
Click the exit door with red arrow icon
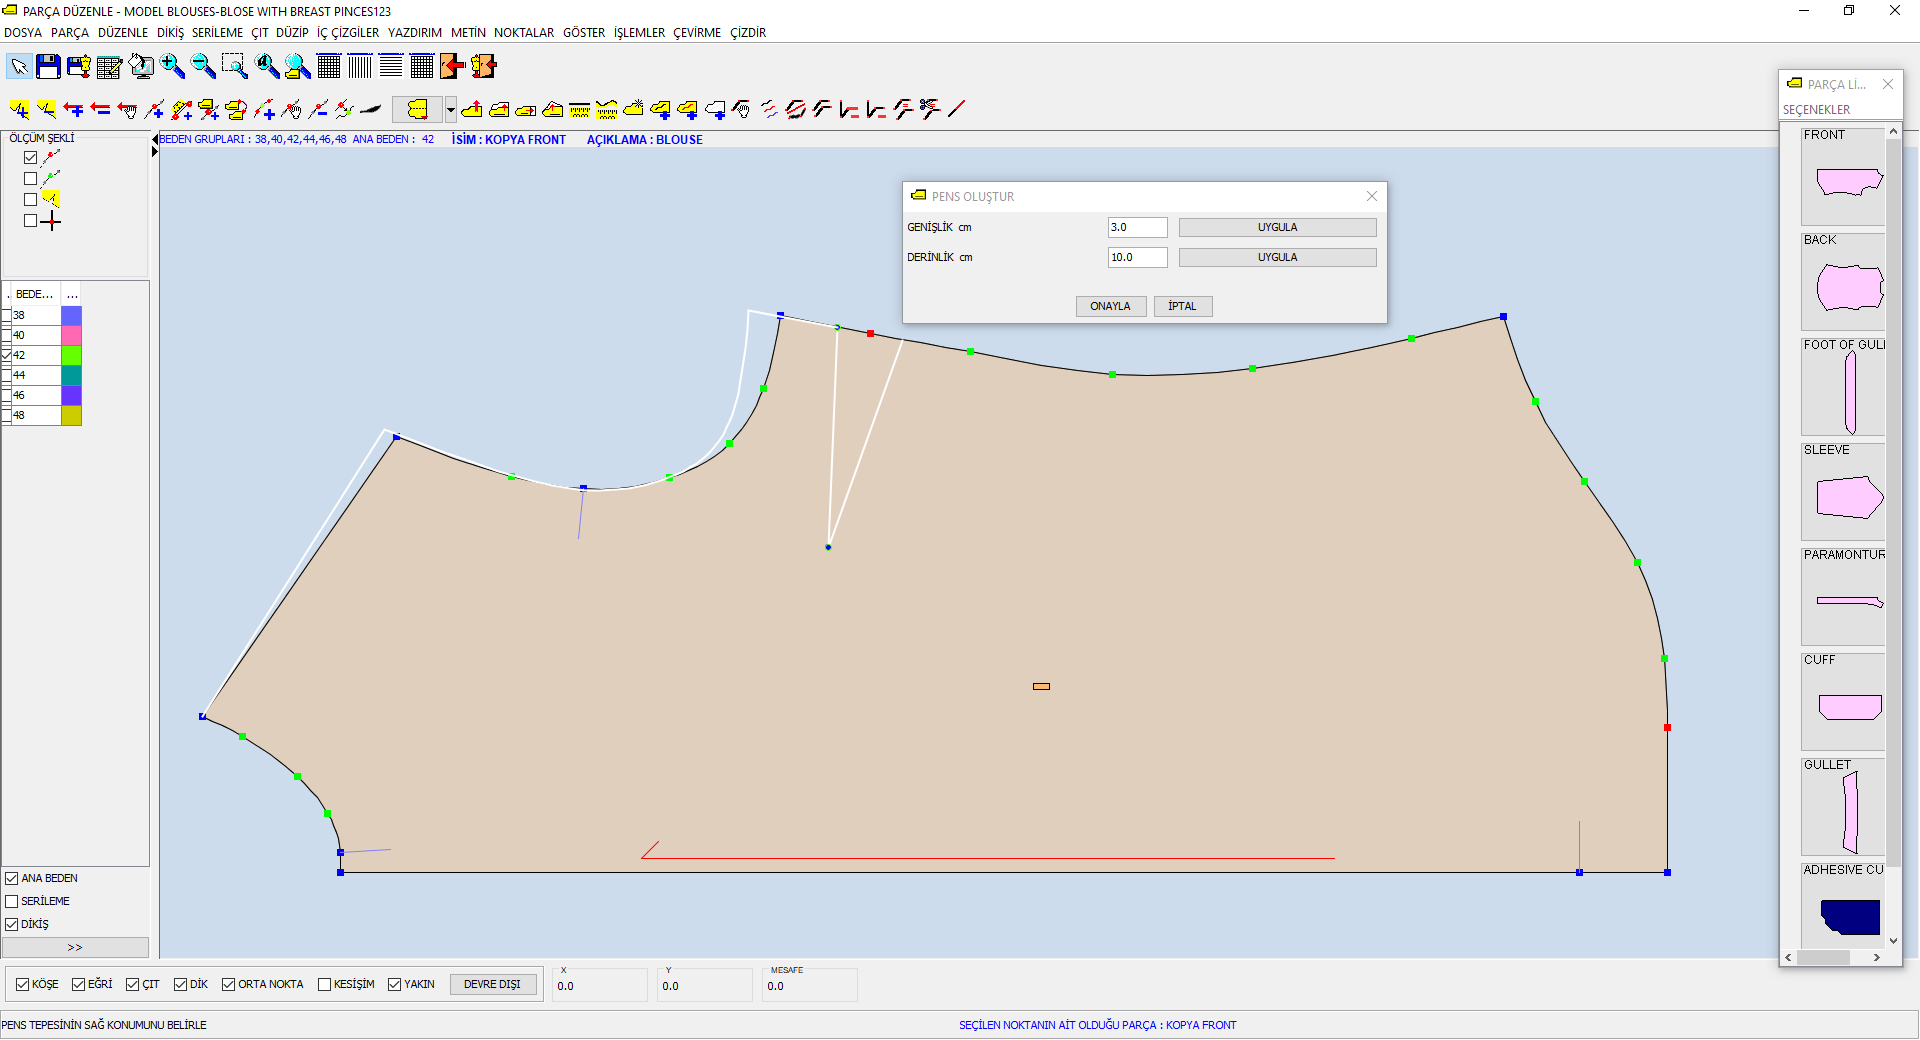click(453, 67)
